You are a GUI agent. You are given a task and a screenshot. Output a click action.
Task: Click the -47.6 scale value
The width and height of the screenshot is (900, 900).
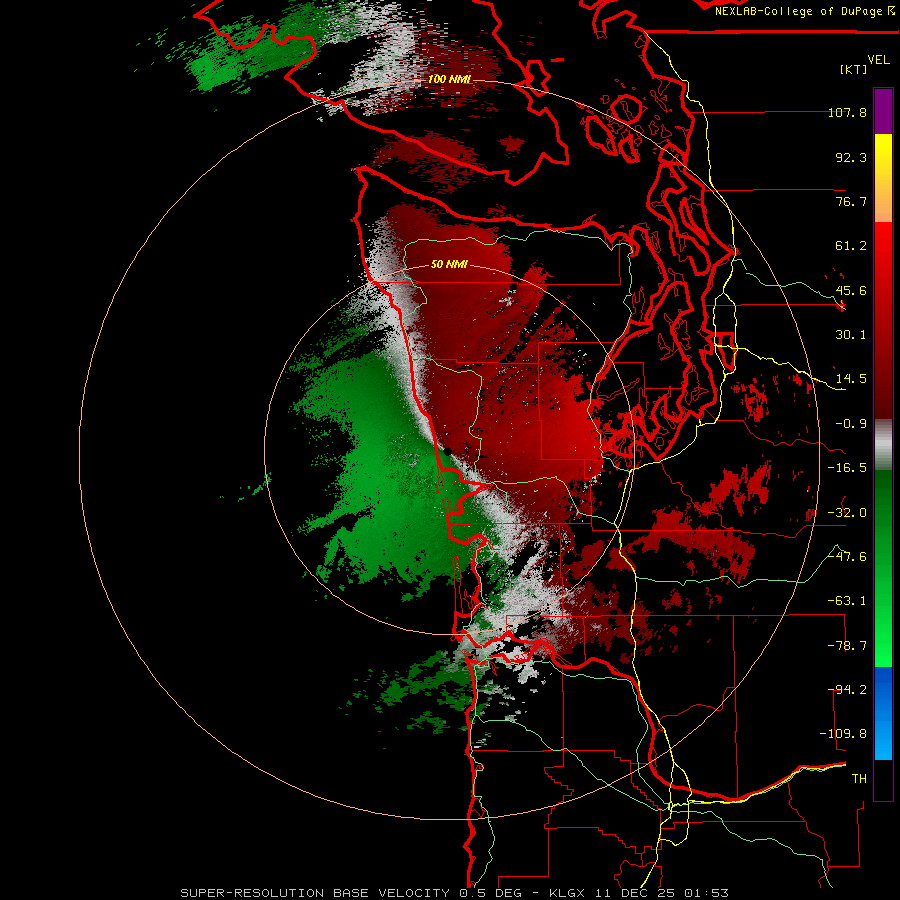click(847, 557)
